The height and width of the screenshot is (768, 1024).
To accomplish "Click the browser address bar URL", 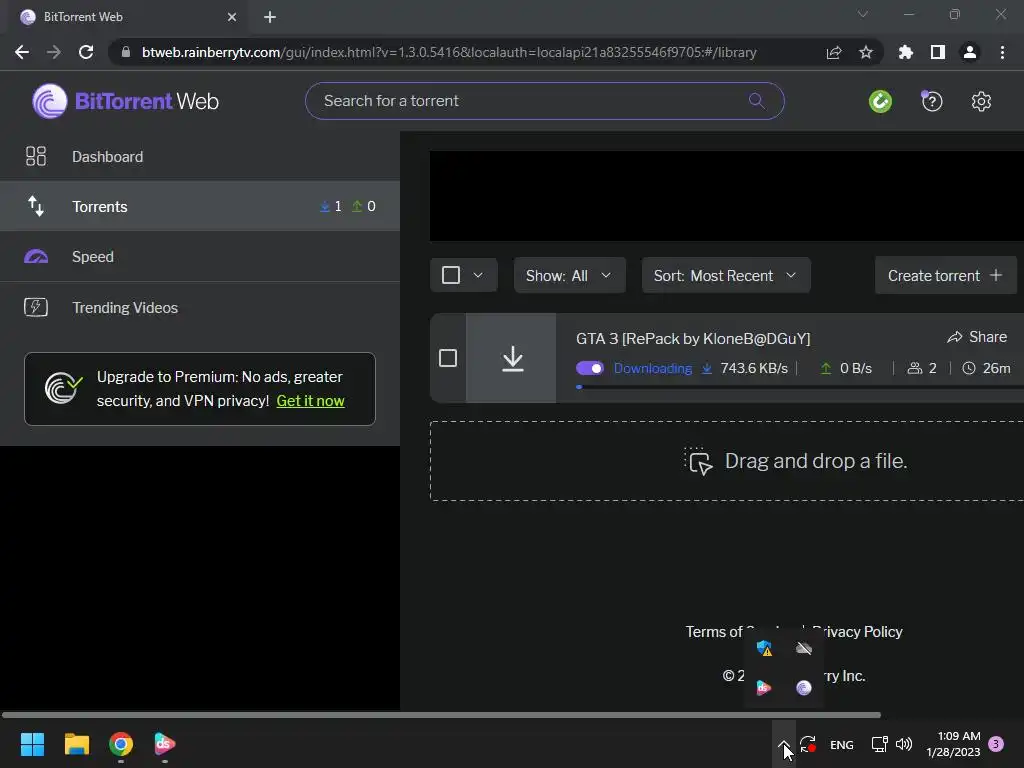I will pyautogui.click(x=449, y=52).
